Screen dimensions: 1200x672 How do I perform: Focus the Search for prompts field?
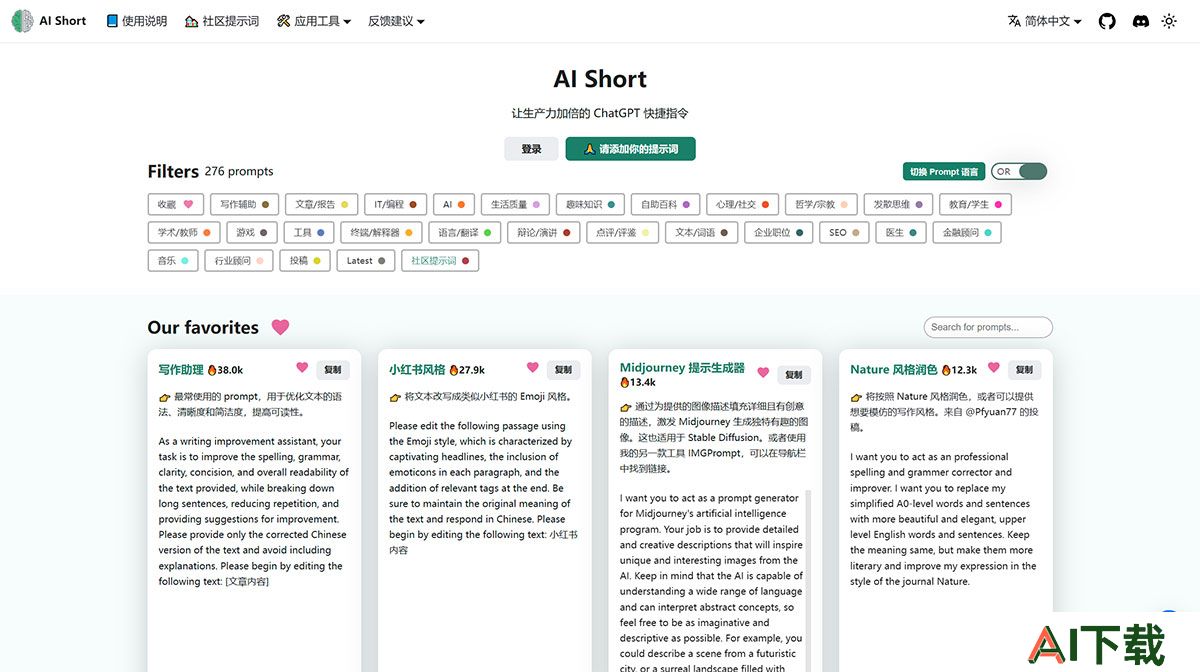pyautogui.click(x=988, y=327)
